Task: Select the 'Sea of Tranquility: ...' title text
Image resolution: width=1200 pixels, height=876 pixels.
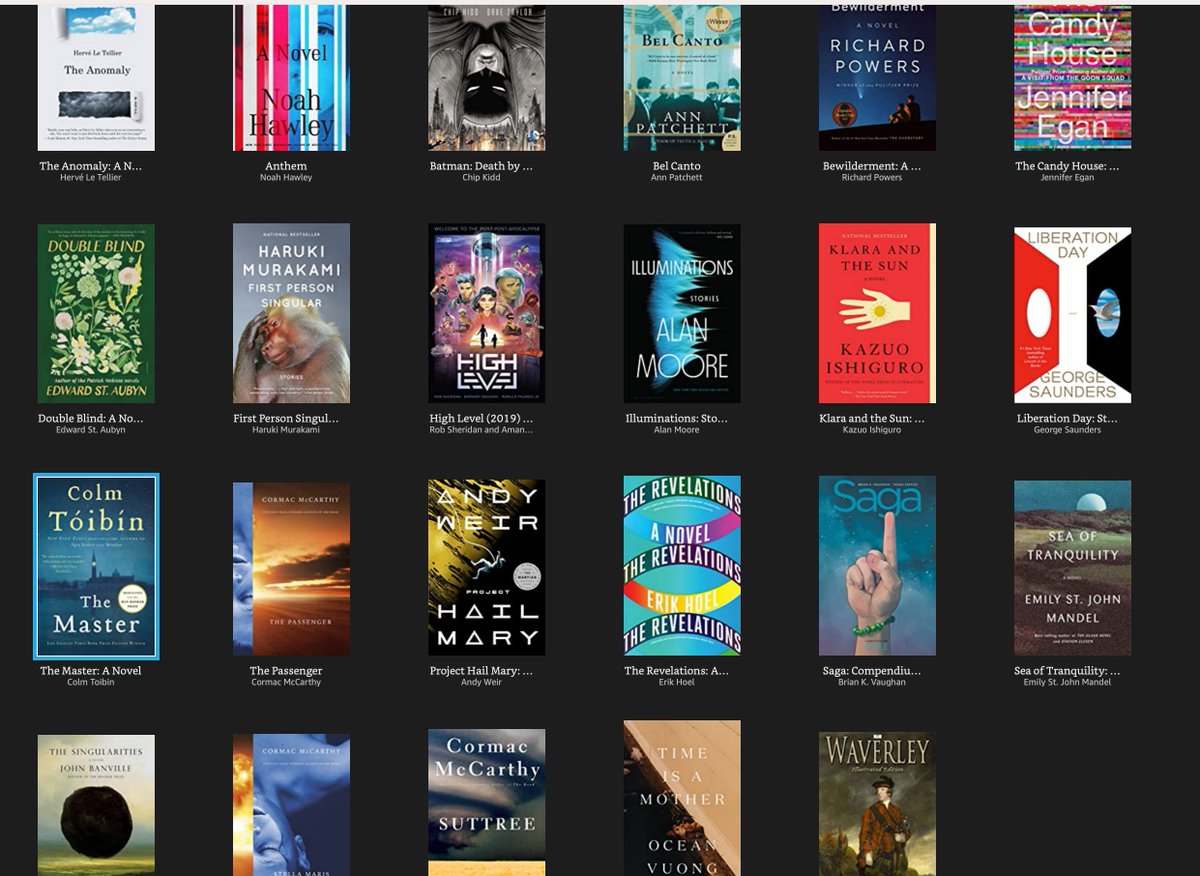Action: [x=1067, y=671]
